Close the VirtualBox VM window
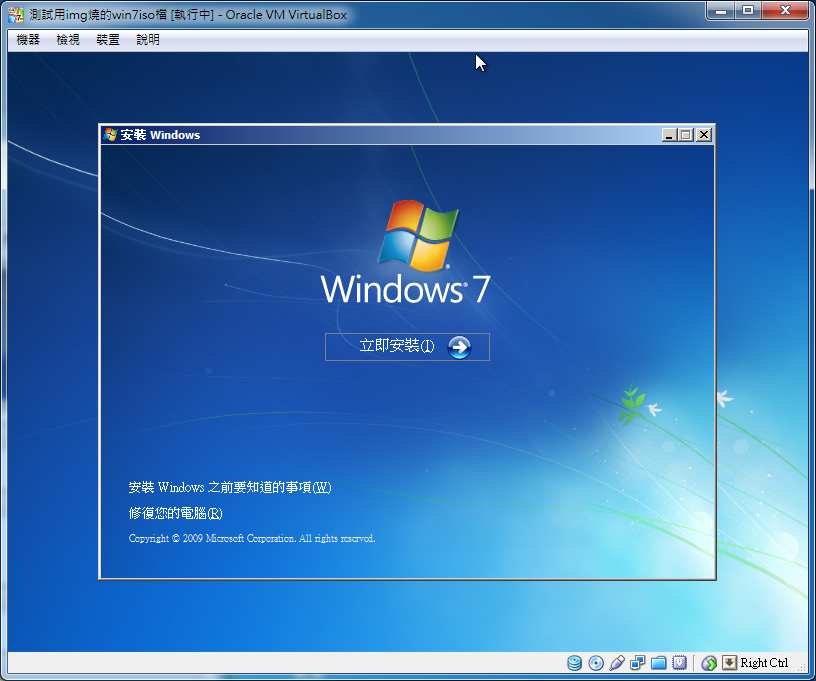This screenshot has width=816, height=681. click(x=785, y=10)
